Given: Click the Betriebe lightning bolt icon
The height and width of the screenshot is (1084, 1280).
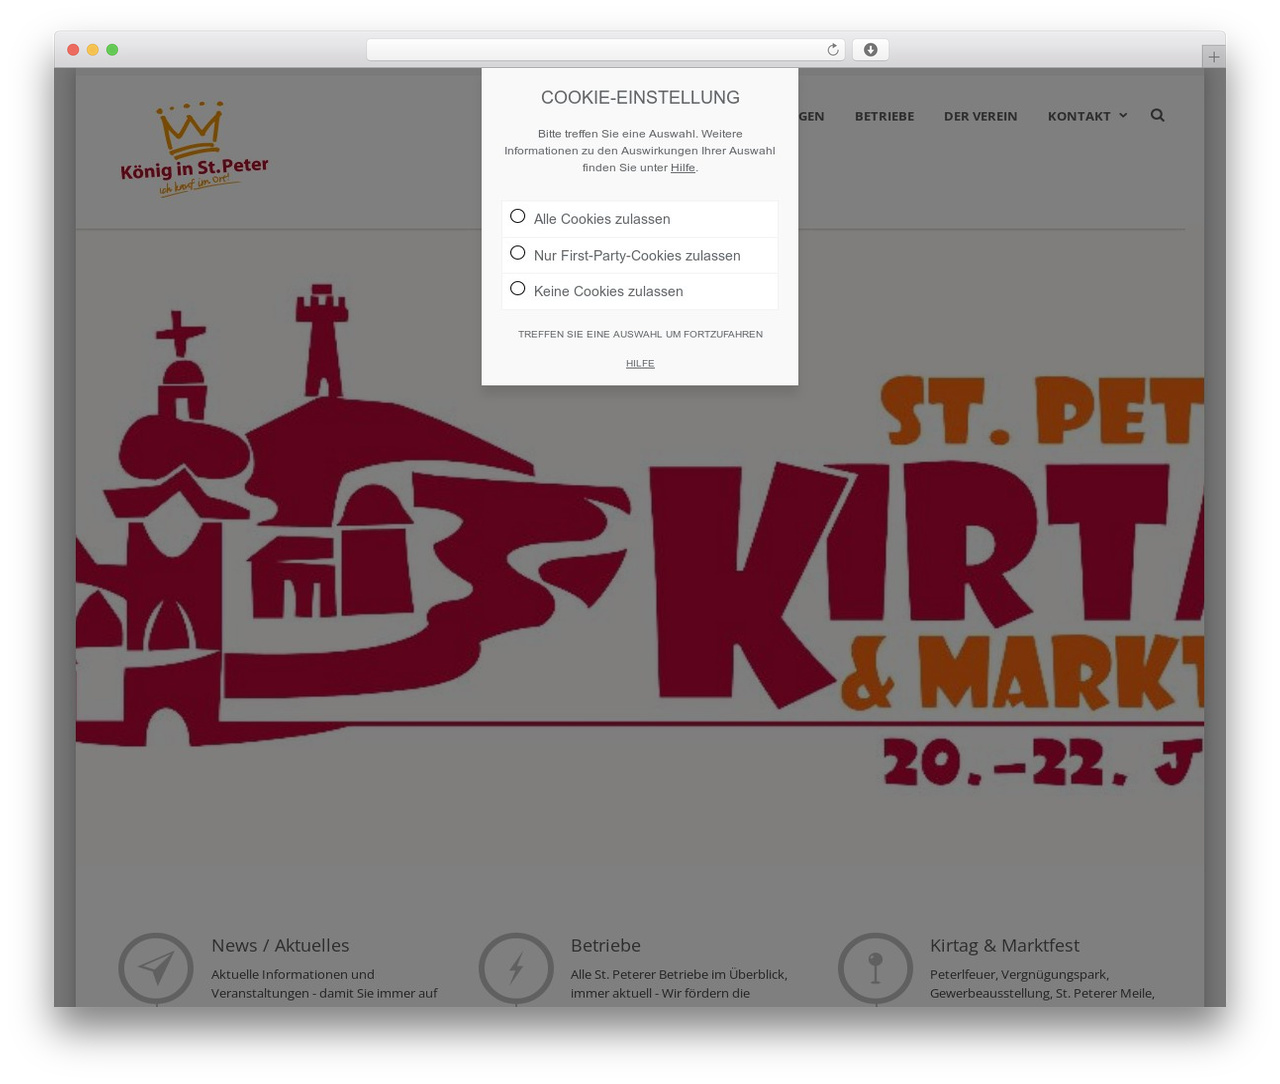Looking at the screenshot, I should click(x=516, y=968).
